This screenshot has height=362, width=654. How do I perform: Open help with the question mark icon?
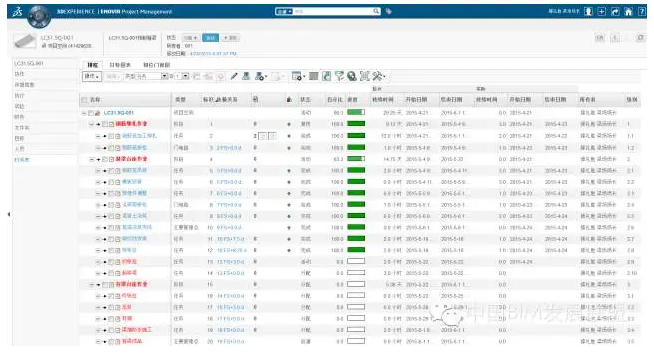(642, 12)
